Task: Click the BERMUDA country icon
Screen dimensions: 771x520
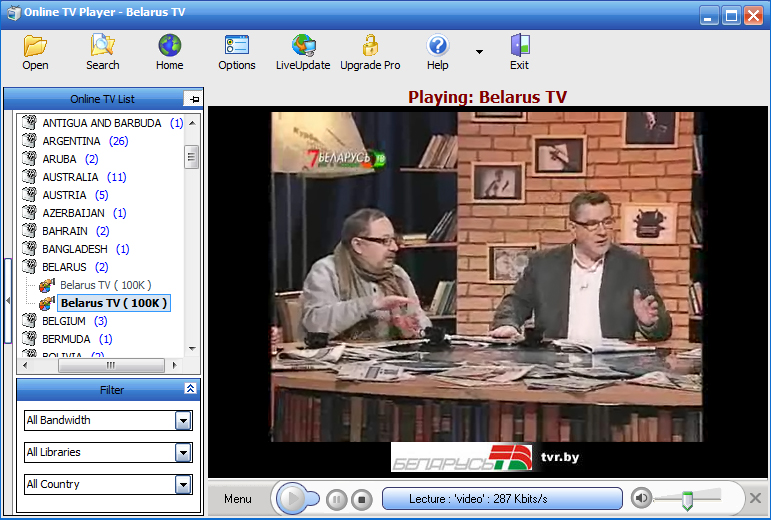Action: tap(30, 338)
